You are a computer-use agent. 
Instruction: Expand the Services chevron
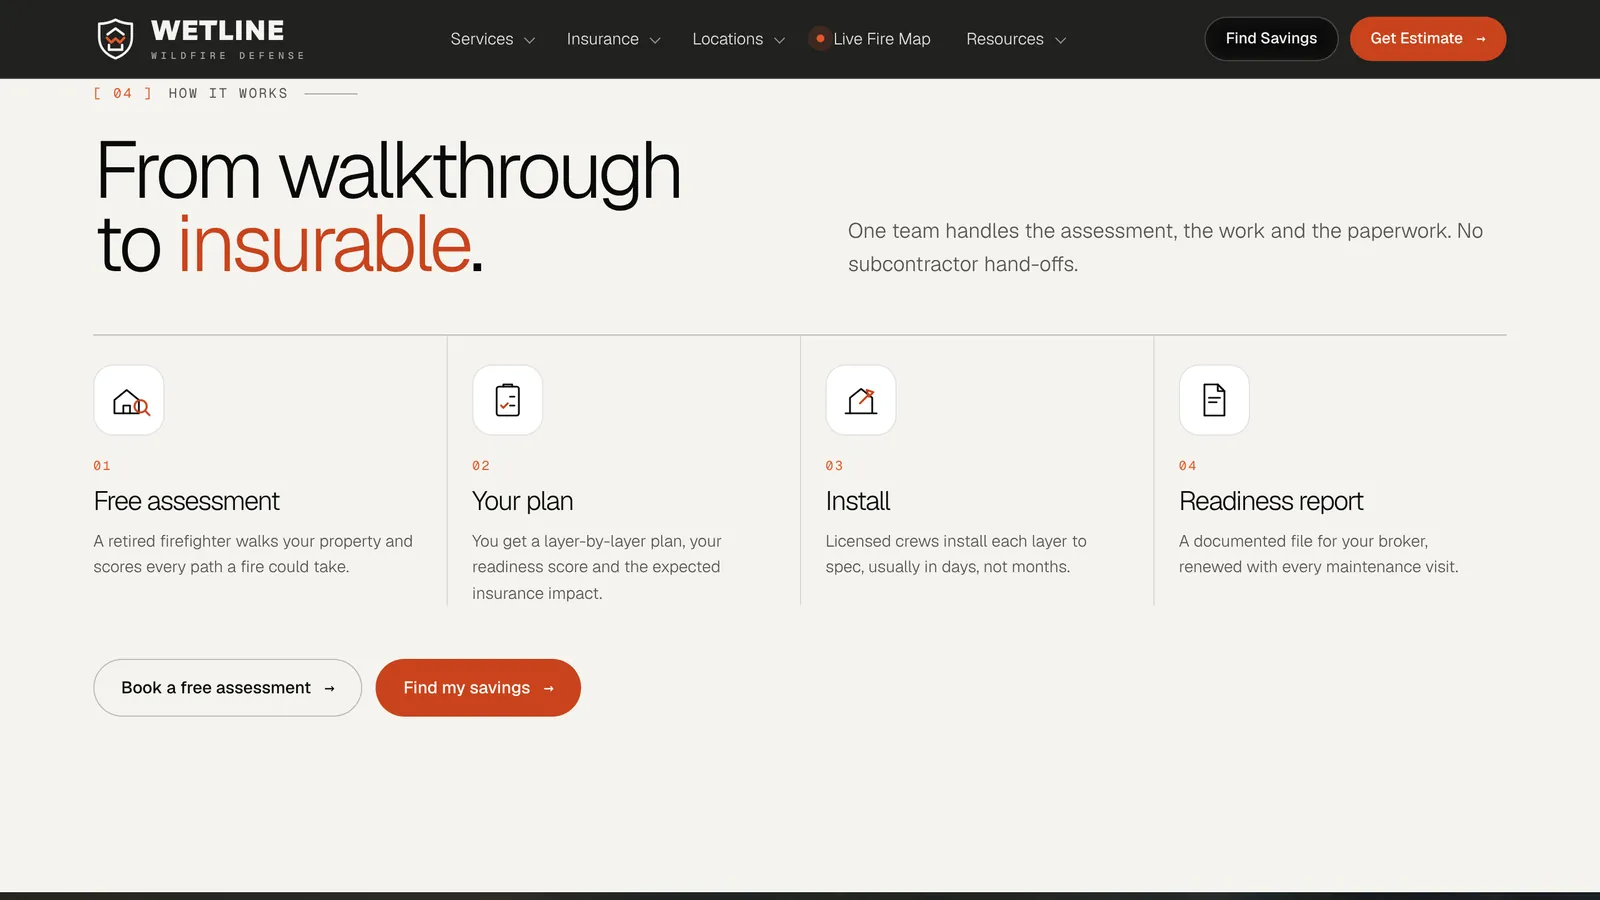point(530,40)
